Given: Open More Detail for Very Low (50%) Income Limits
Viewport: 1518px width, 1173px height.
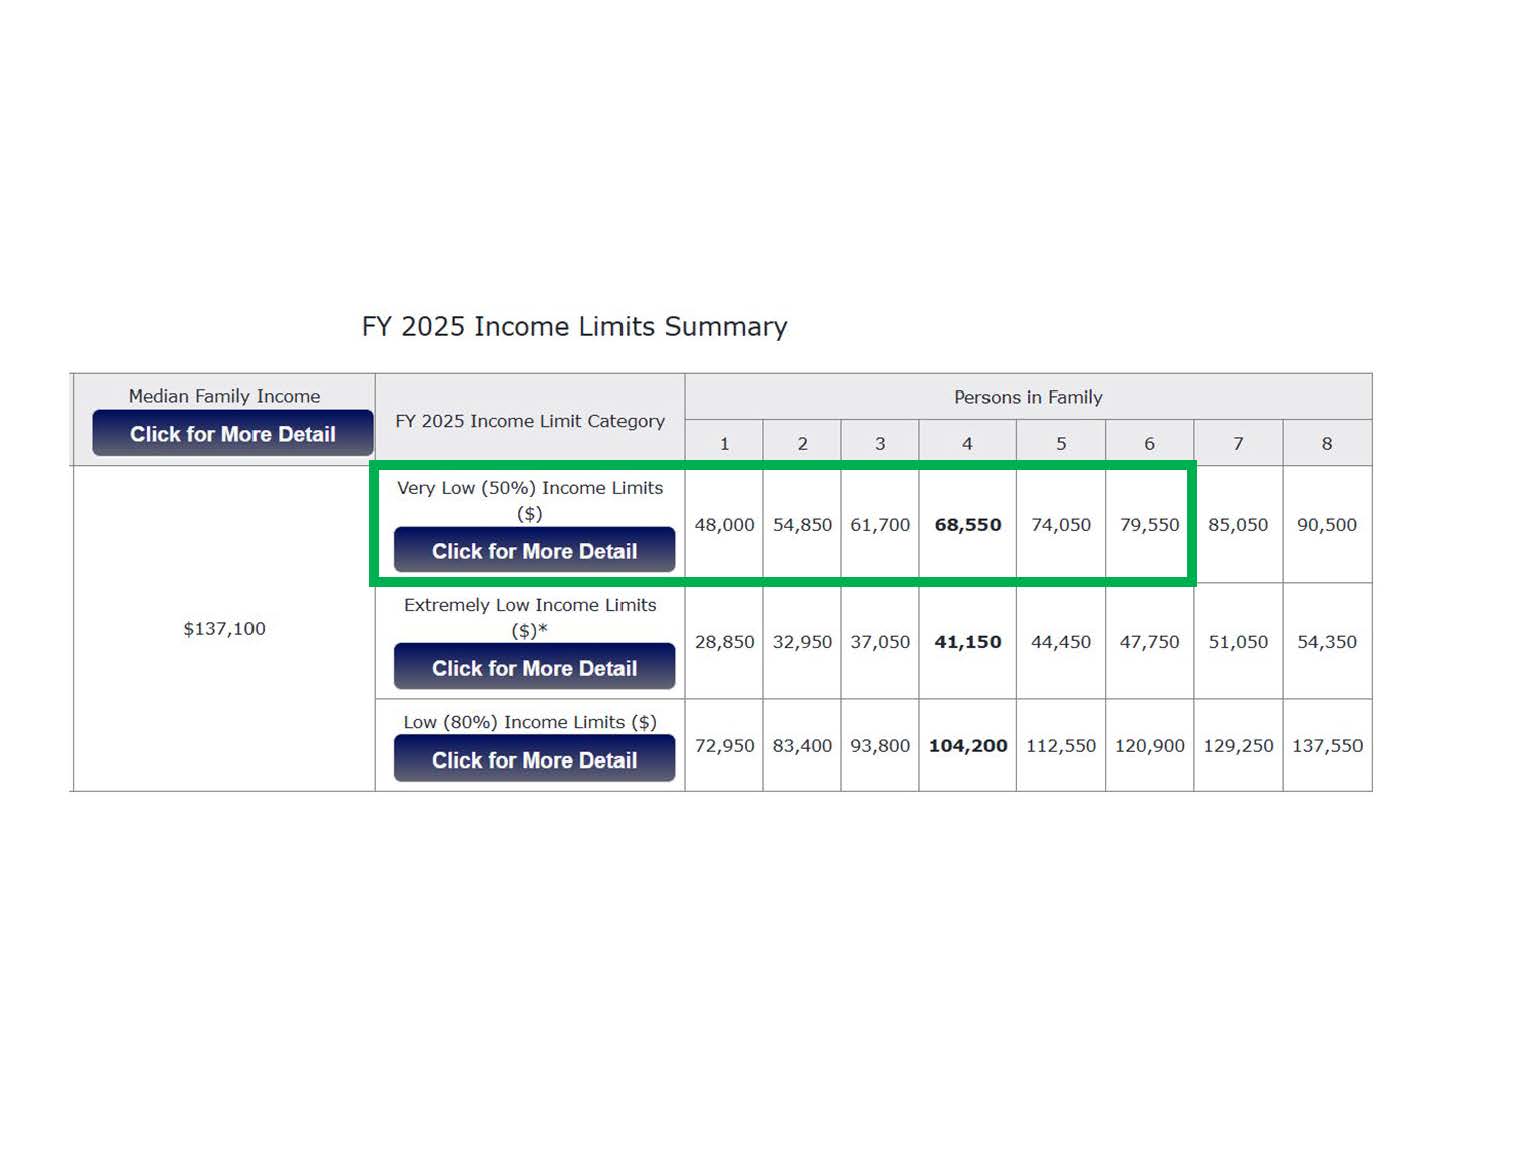Looking at the screenshot, I should (534, 551).
